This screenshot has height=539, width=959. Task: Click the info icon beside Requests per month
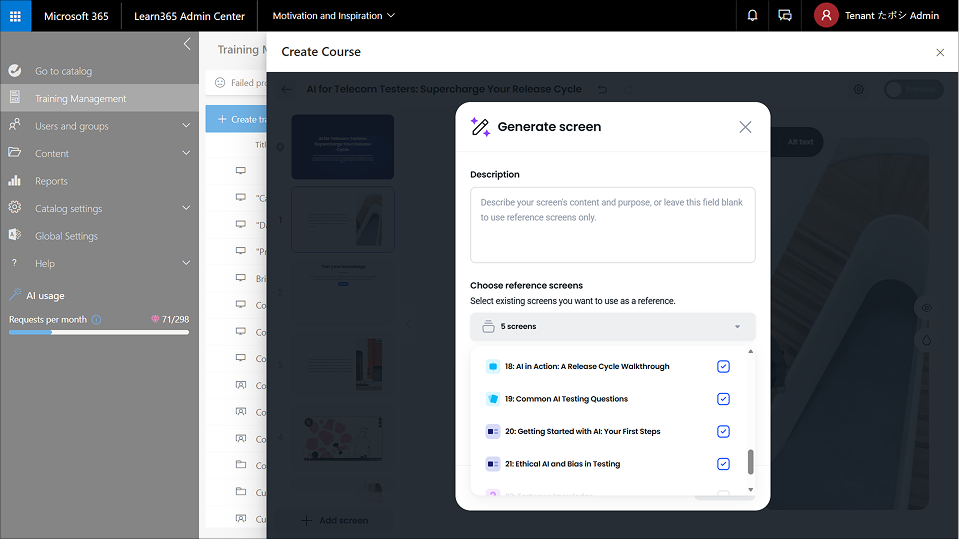pos(96,319)
